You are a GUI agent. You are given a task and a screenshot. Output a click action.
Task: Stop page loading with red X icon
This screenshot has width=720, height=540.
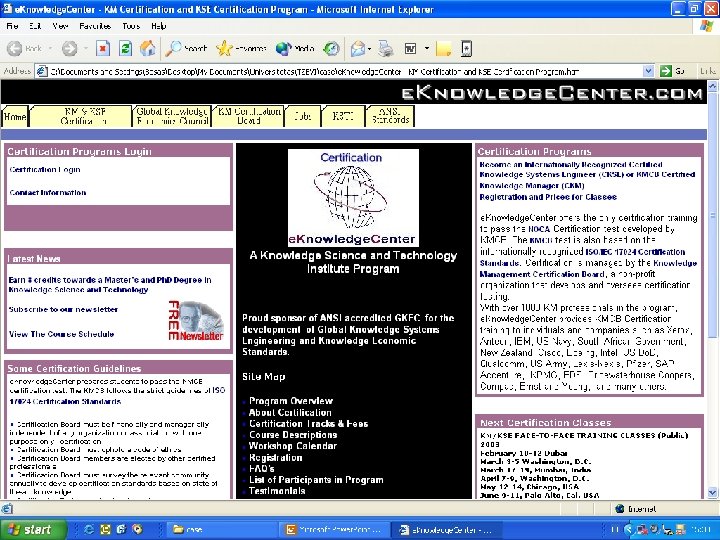tap(103, 48)
